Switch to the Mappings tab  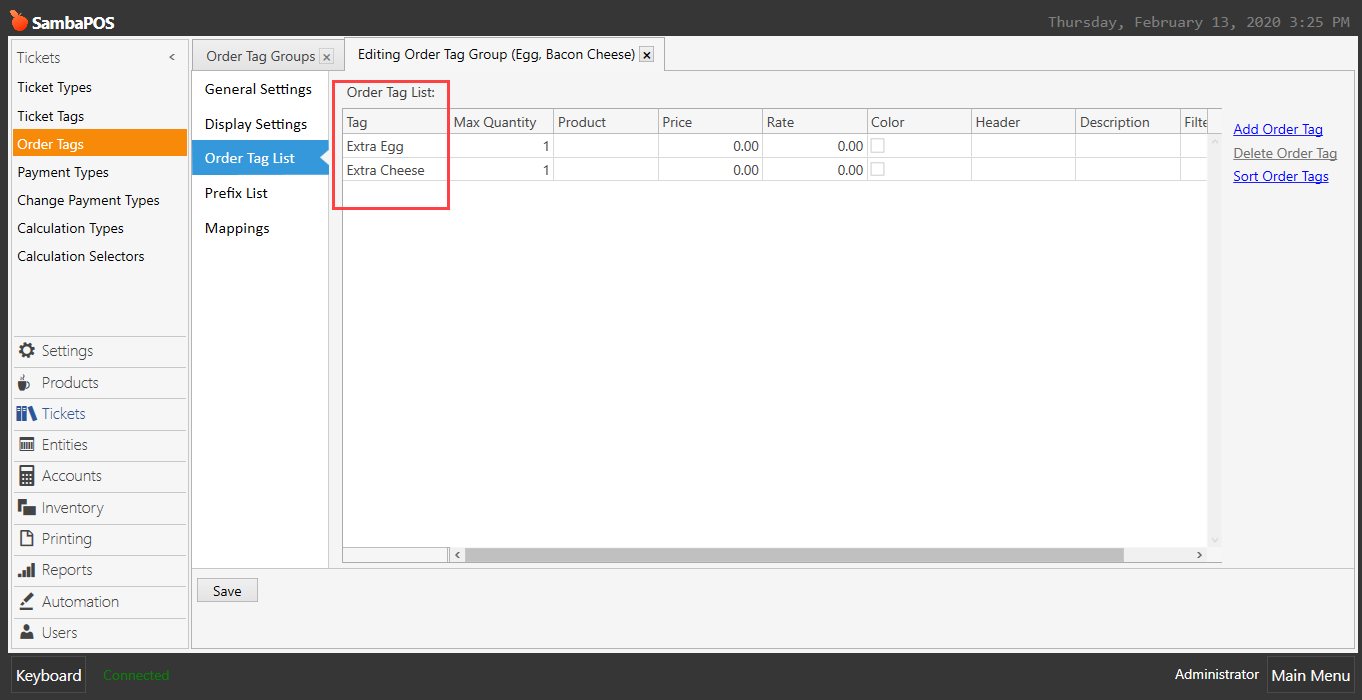[237, 227]
